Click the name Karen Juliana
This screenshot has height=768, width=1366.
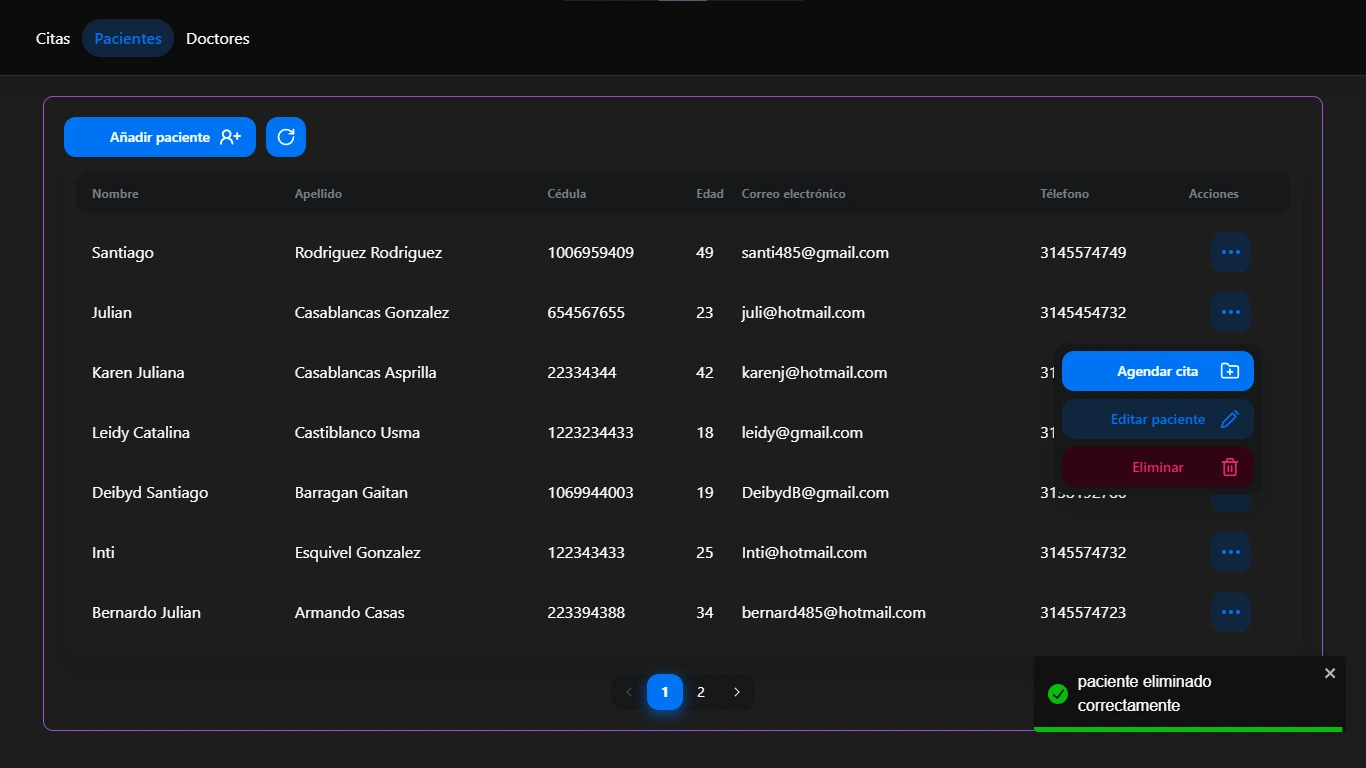pos(138,372)
